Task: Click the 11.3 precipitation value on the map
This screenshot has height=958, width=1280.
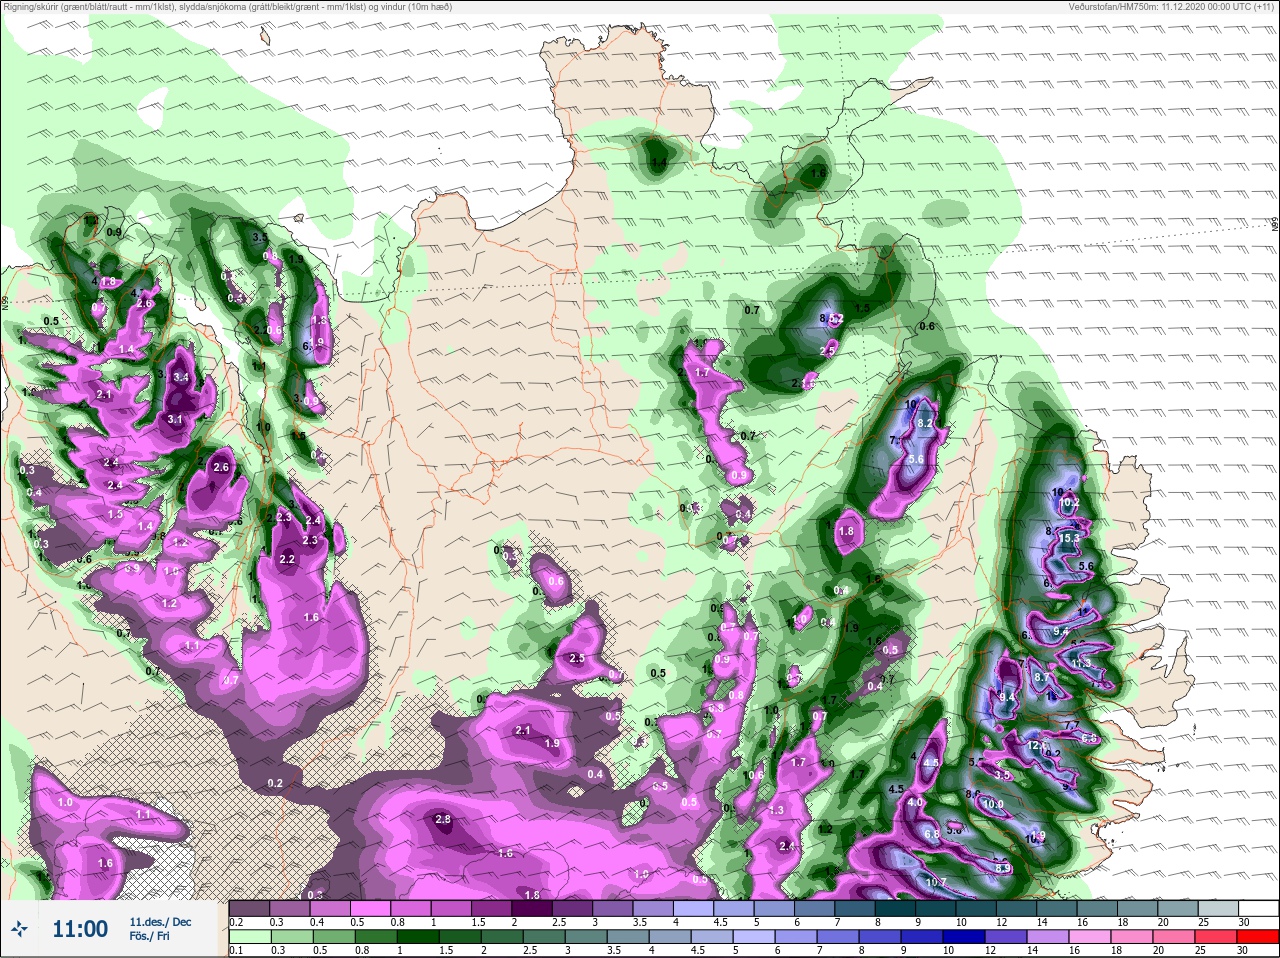Action: pos(1081,663)
